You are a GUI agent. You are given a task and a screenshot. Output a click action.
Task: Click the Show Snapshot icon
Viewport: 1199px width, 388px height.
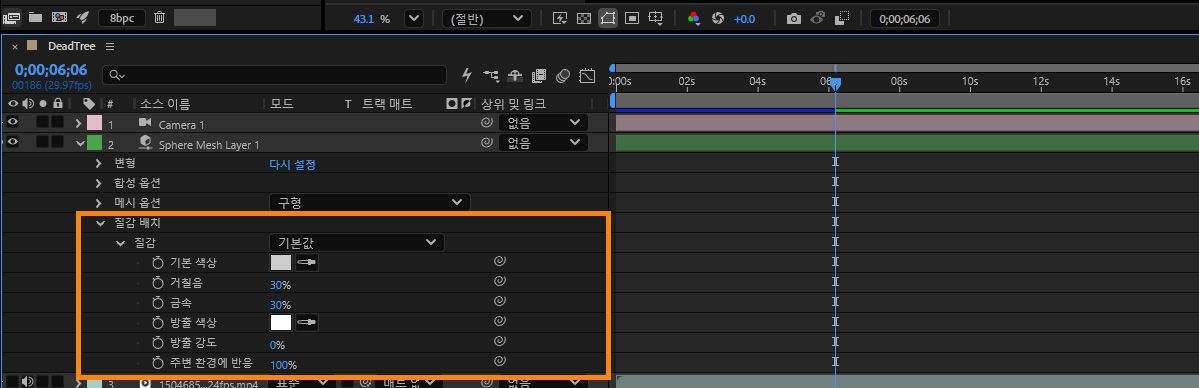click(817, 18)
